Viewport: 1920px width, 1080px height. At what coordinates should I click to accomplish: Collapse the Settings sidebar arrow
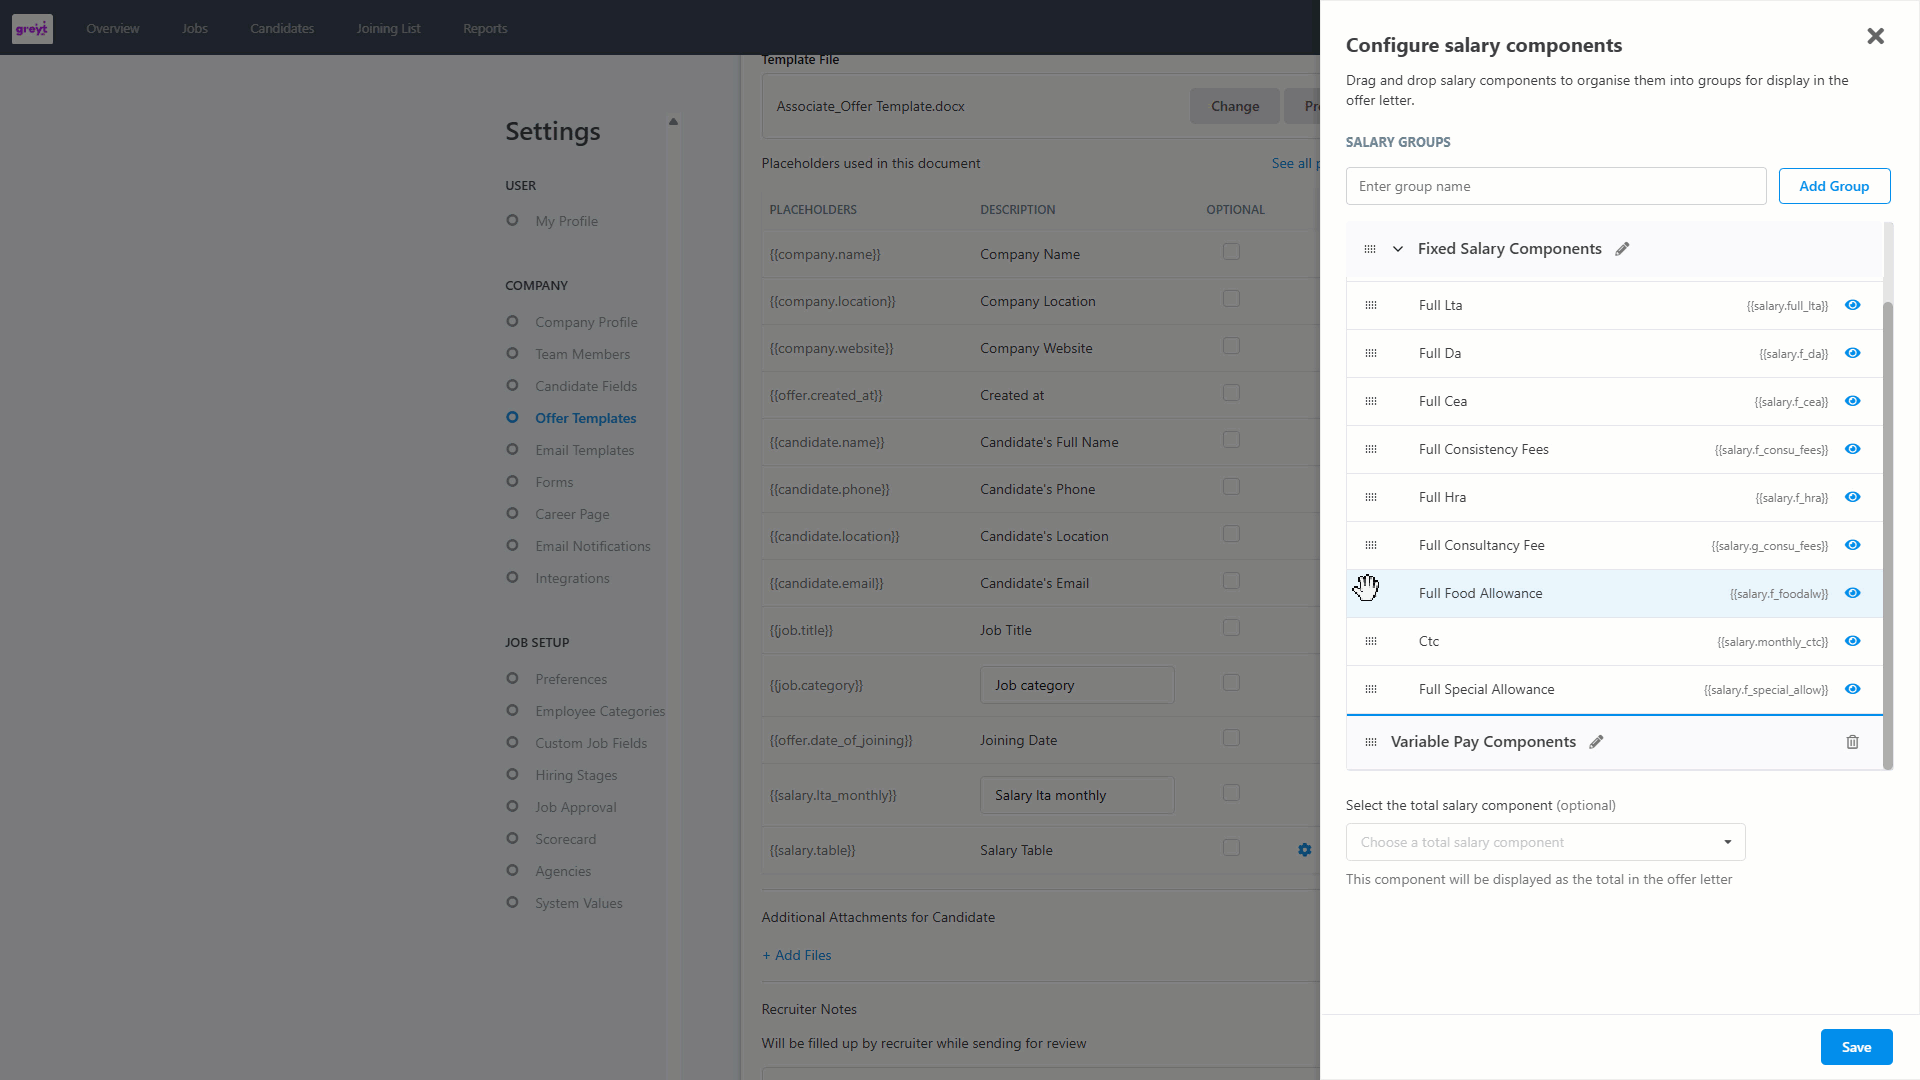(673, 122)
